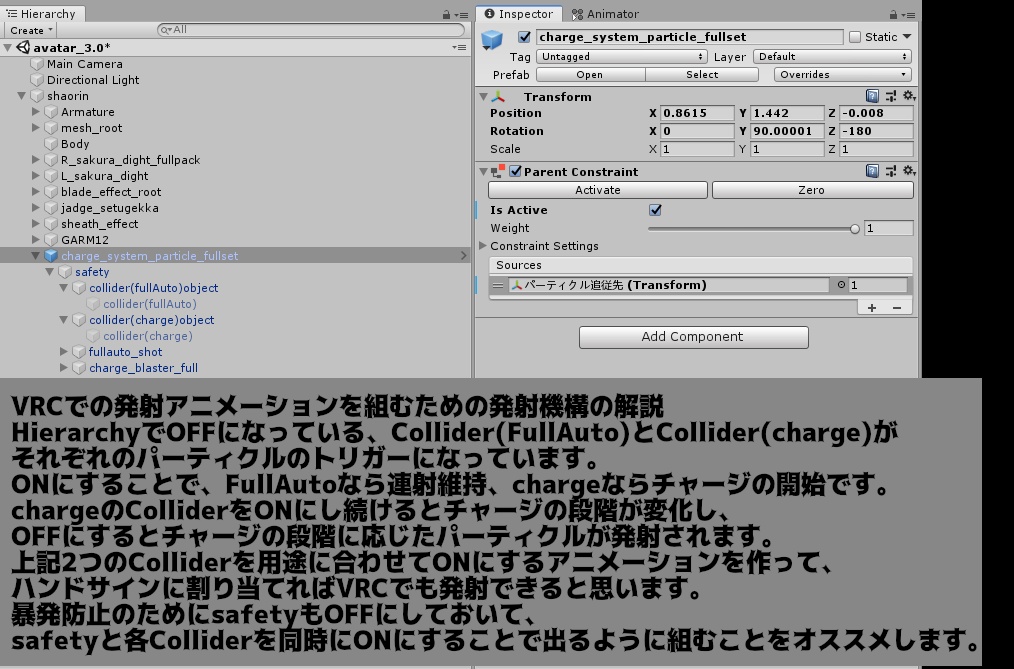Click the Parent Constraint settings gear icon
Screen dimensions: 1014x669
click(907, 170)
